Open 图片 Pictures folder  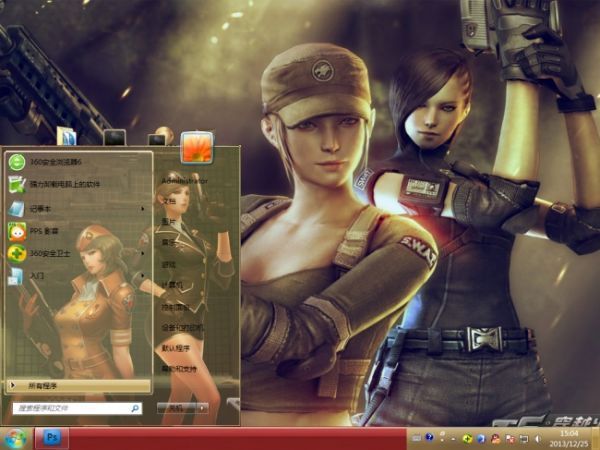coord(169,222)
